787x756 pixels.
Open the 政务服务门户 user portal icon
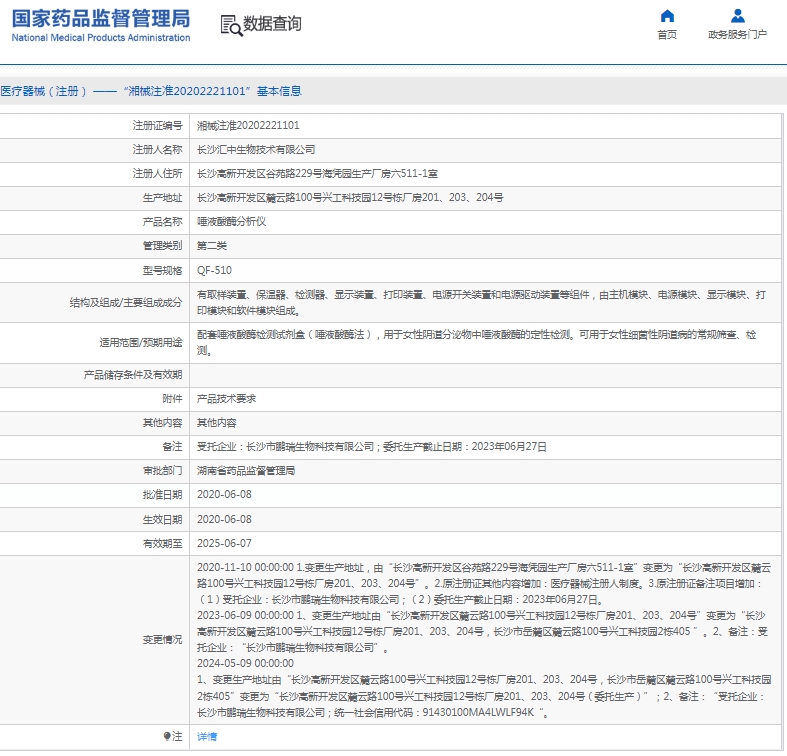click(737, 16)
